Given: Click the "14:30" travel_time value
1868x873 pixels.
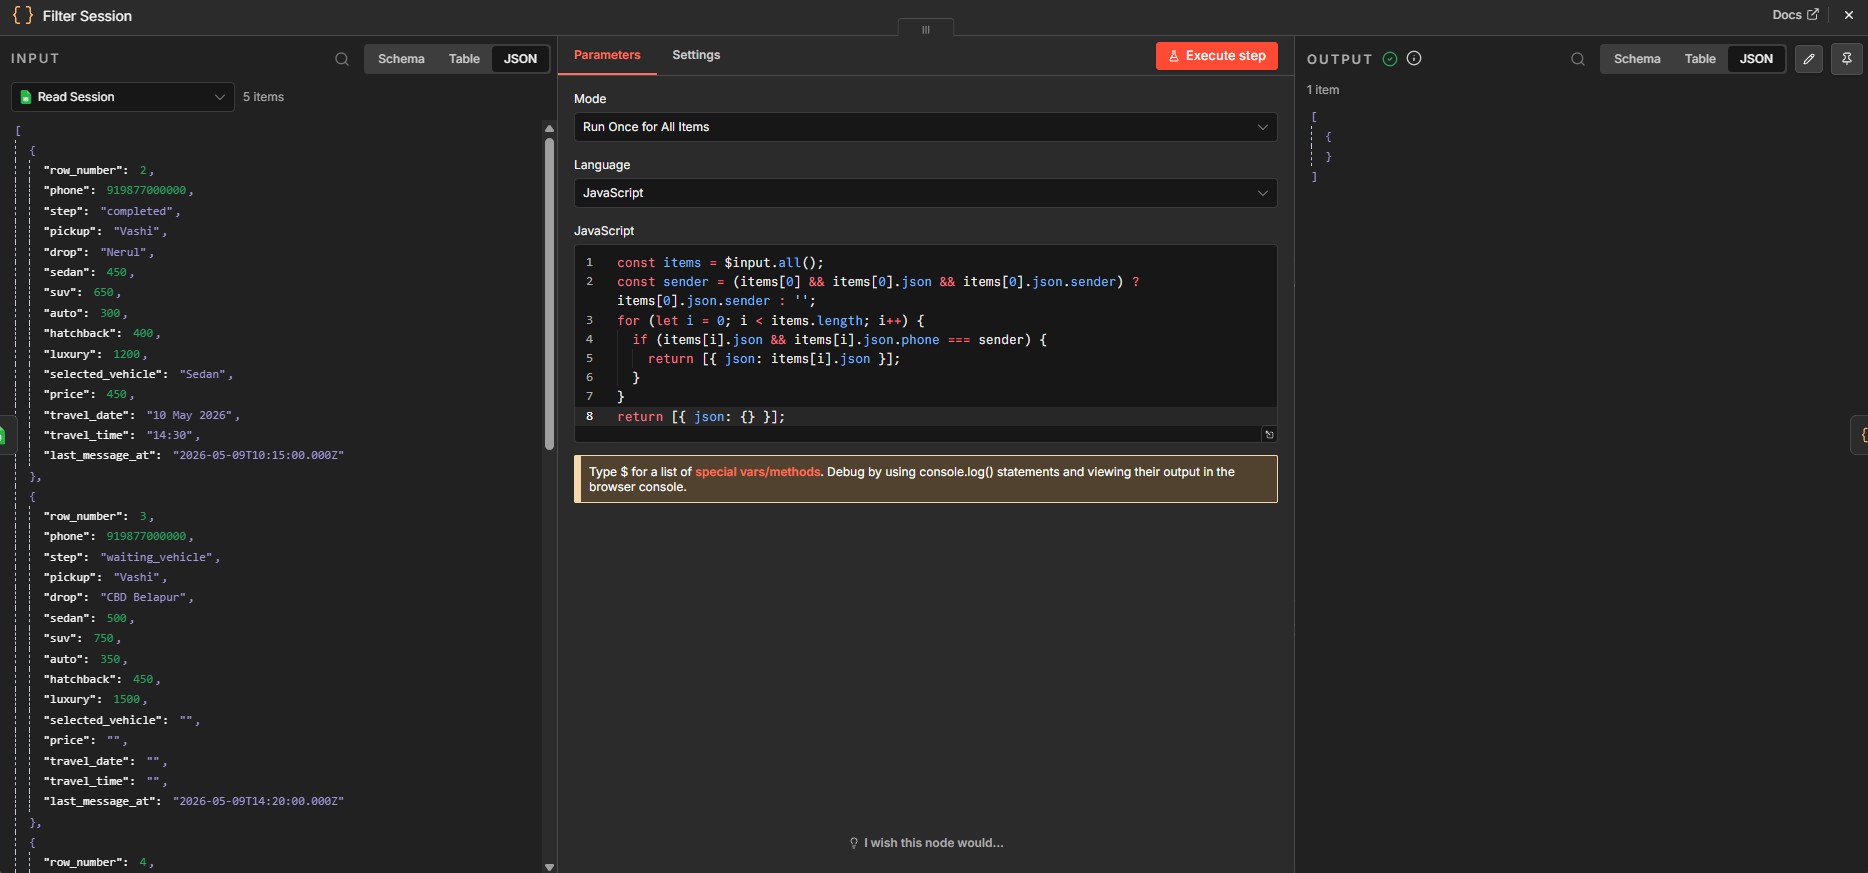Looking at the screenshot, I should 170,435.
